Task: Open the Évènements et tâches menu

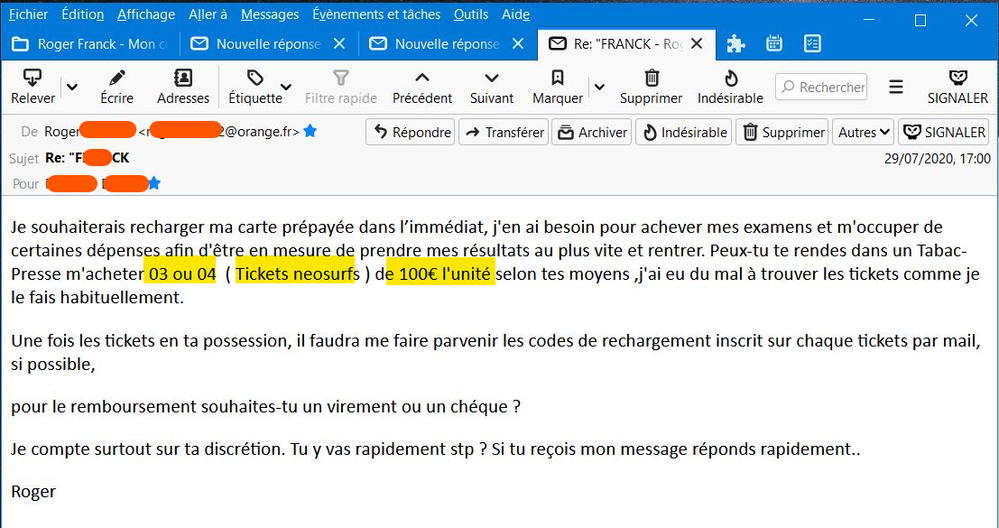Action: [376, 14]
